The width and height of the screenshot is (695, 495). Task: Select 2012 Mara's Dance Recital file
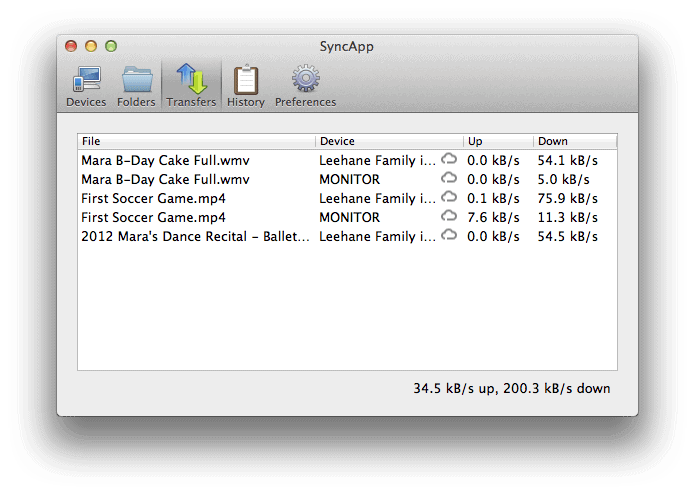point(195,236)
